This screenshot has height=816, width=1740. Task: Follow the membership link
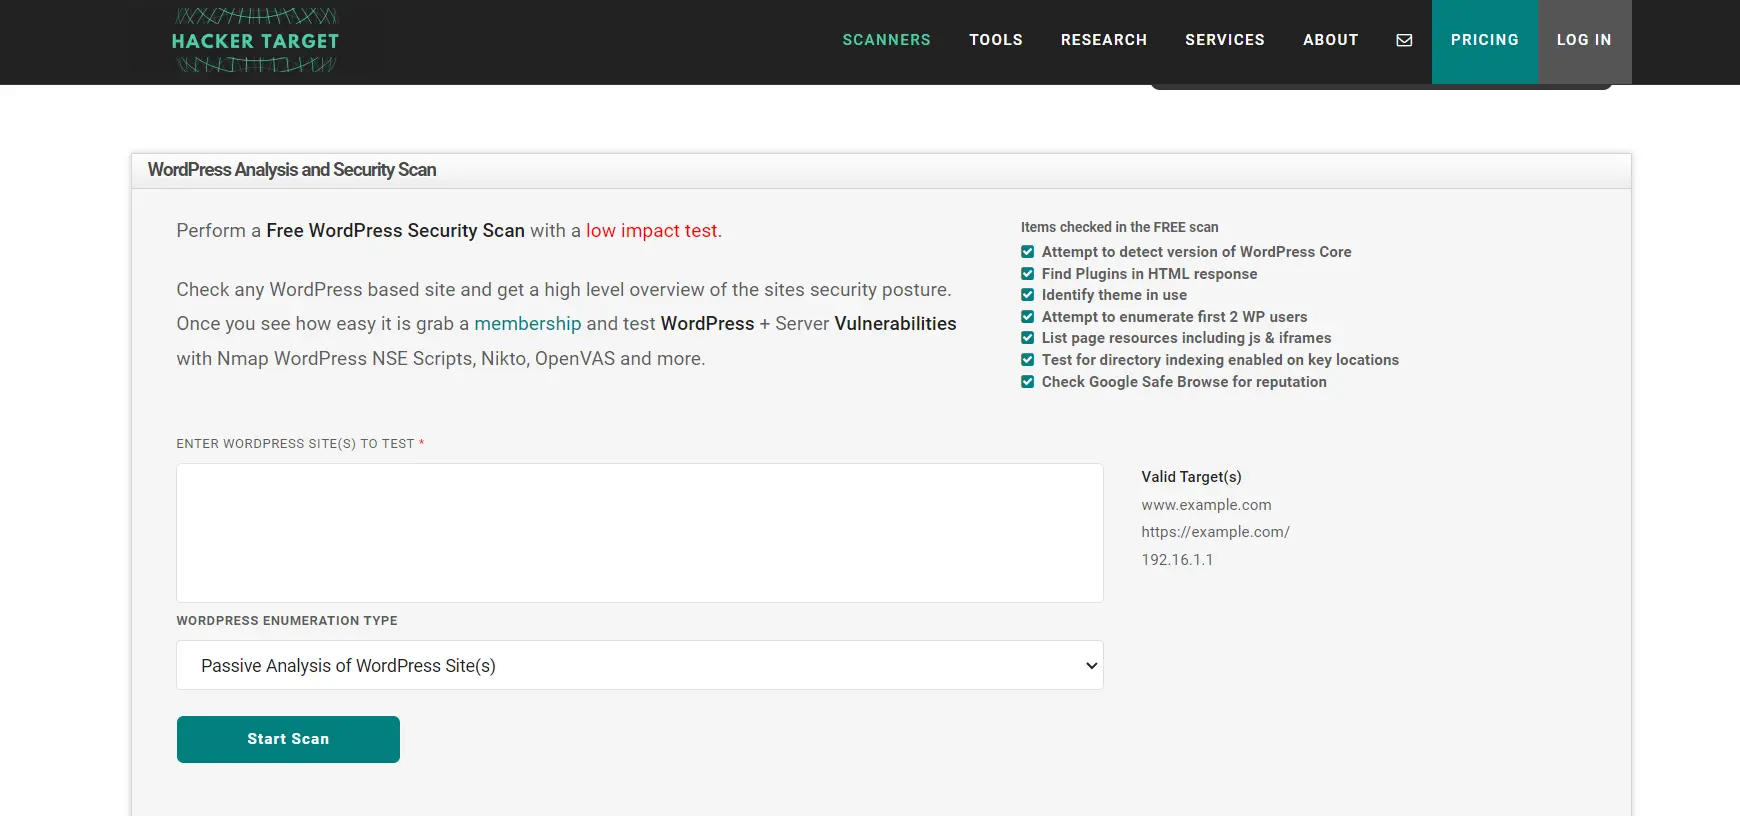coord(527,324)
